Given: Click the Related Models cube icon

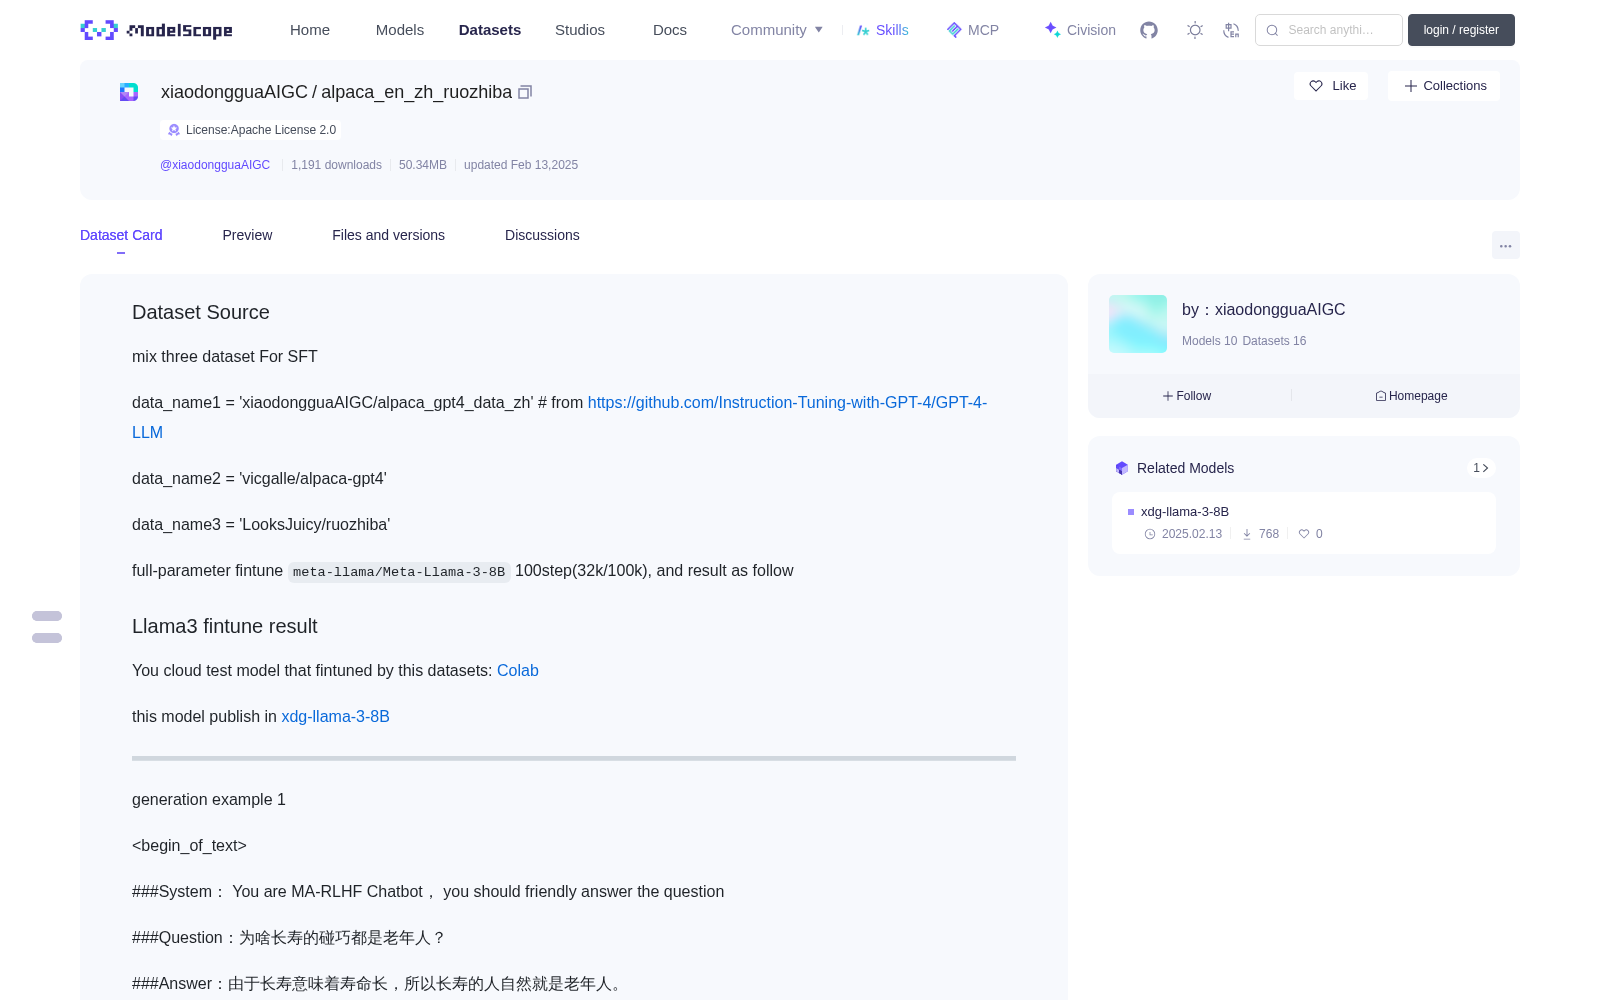Looking at the screenshot, I should tap(1122, 468).
